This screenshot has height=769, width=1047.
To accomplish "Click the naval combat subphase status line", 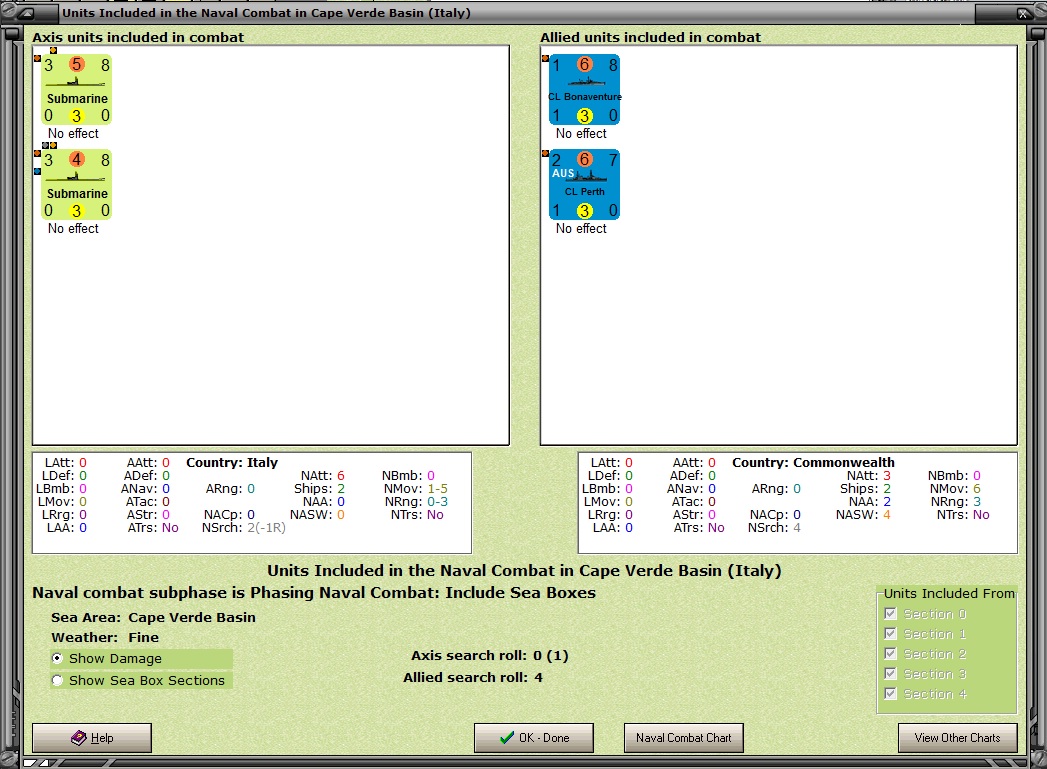I will [x=314, y=593].
